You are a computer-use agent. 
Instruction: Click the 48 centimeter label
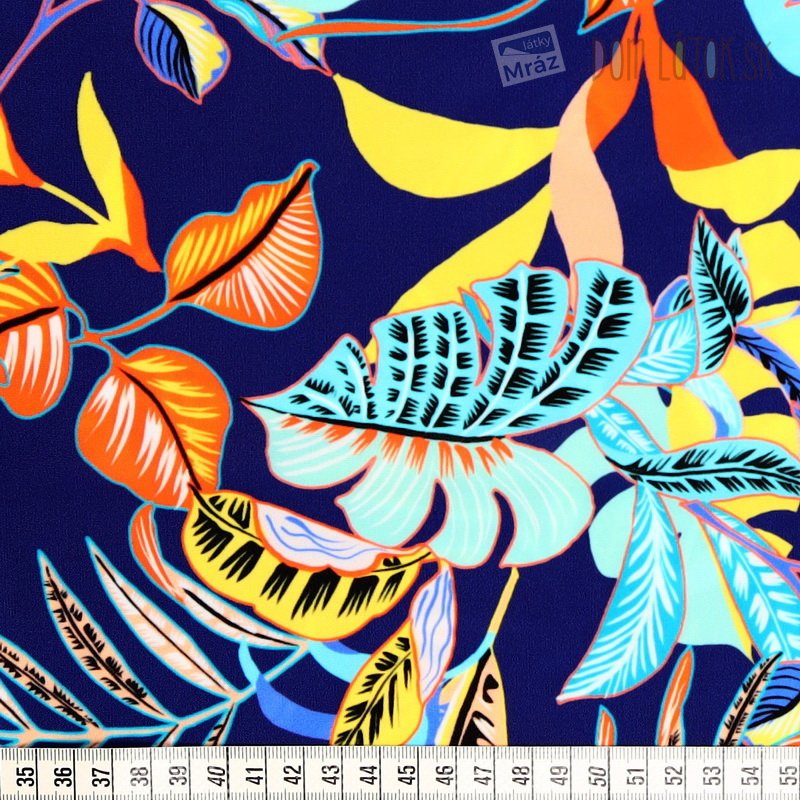522,777
